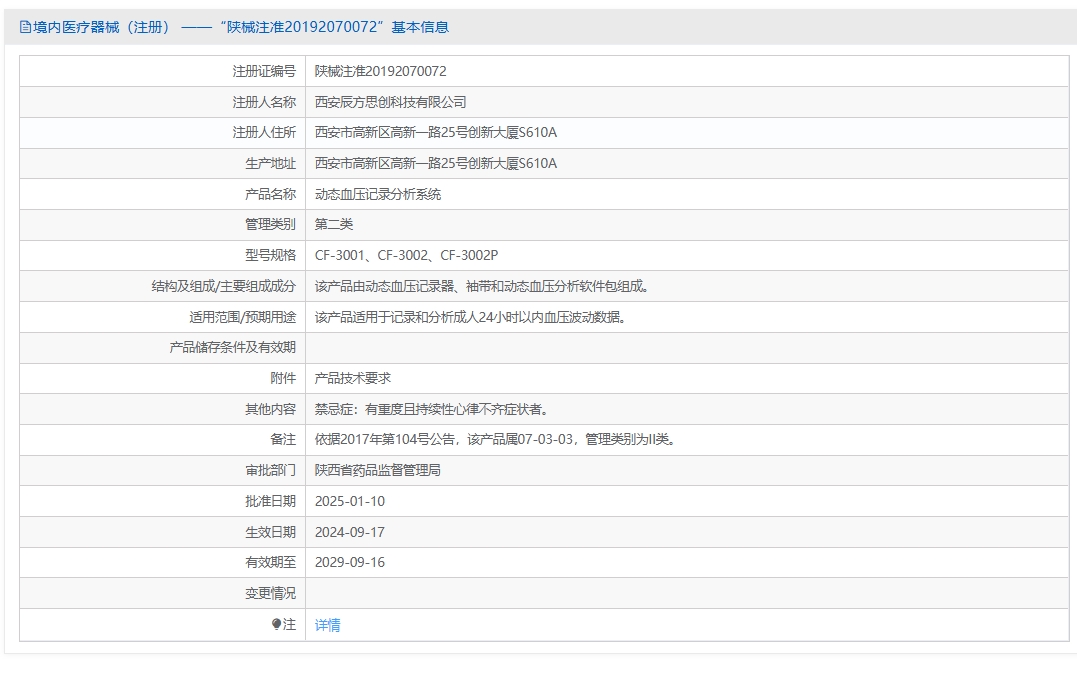Click the header title 境内医疗器械（注册）
1077x678 pixels.
tap(102, 27)
